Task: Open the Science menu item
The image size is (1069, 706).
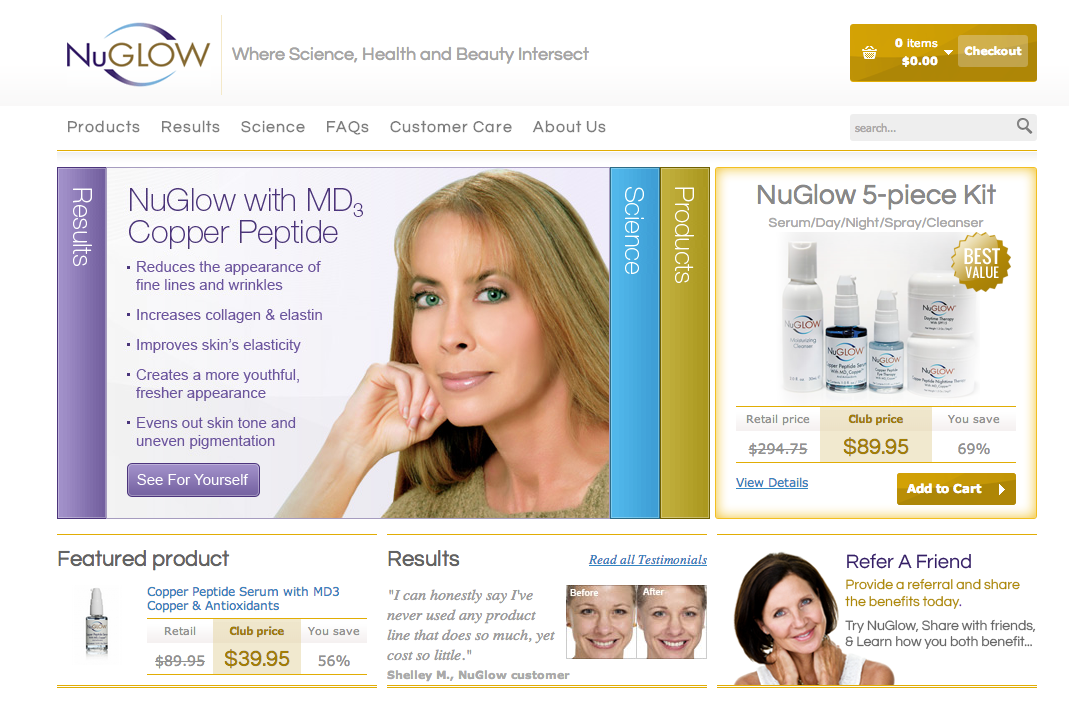Action: [x=273, y=127]
